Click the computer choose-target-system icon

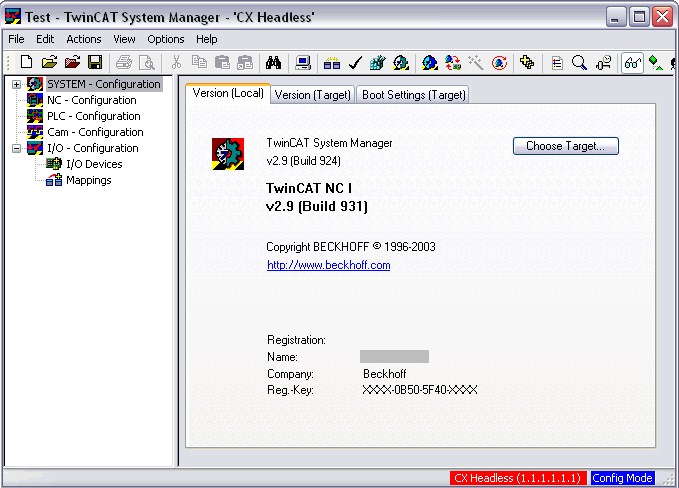pyautogui.click(x=303, y=63)
